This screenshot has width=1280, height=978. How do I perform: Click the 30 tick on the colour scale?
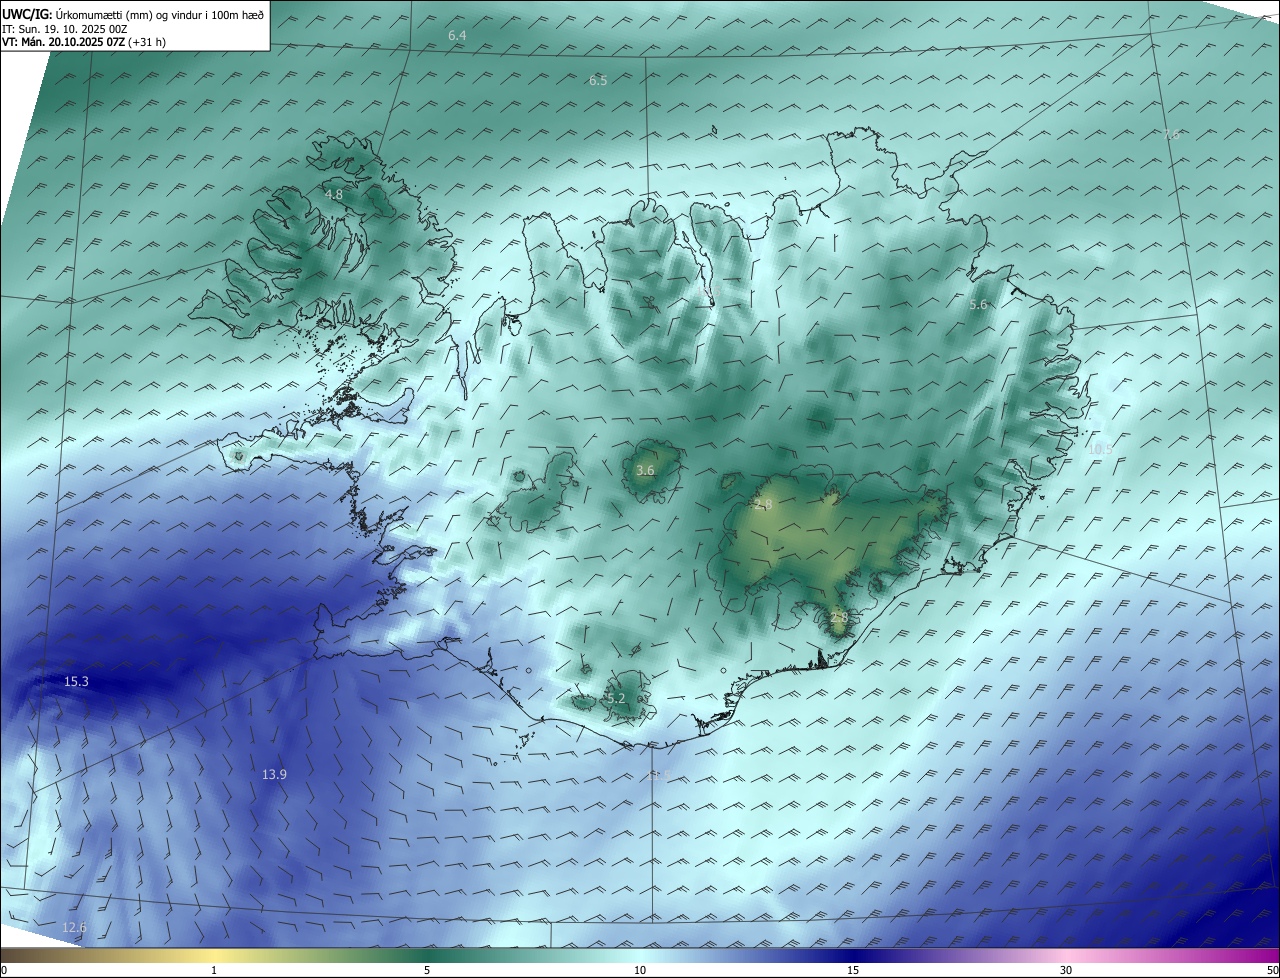(1066, 970)
